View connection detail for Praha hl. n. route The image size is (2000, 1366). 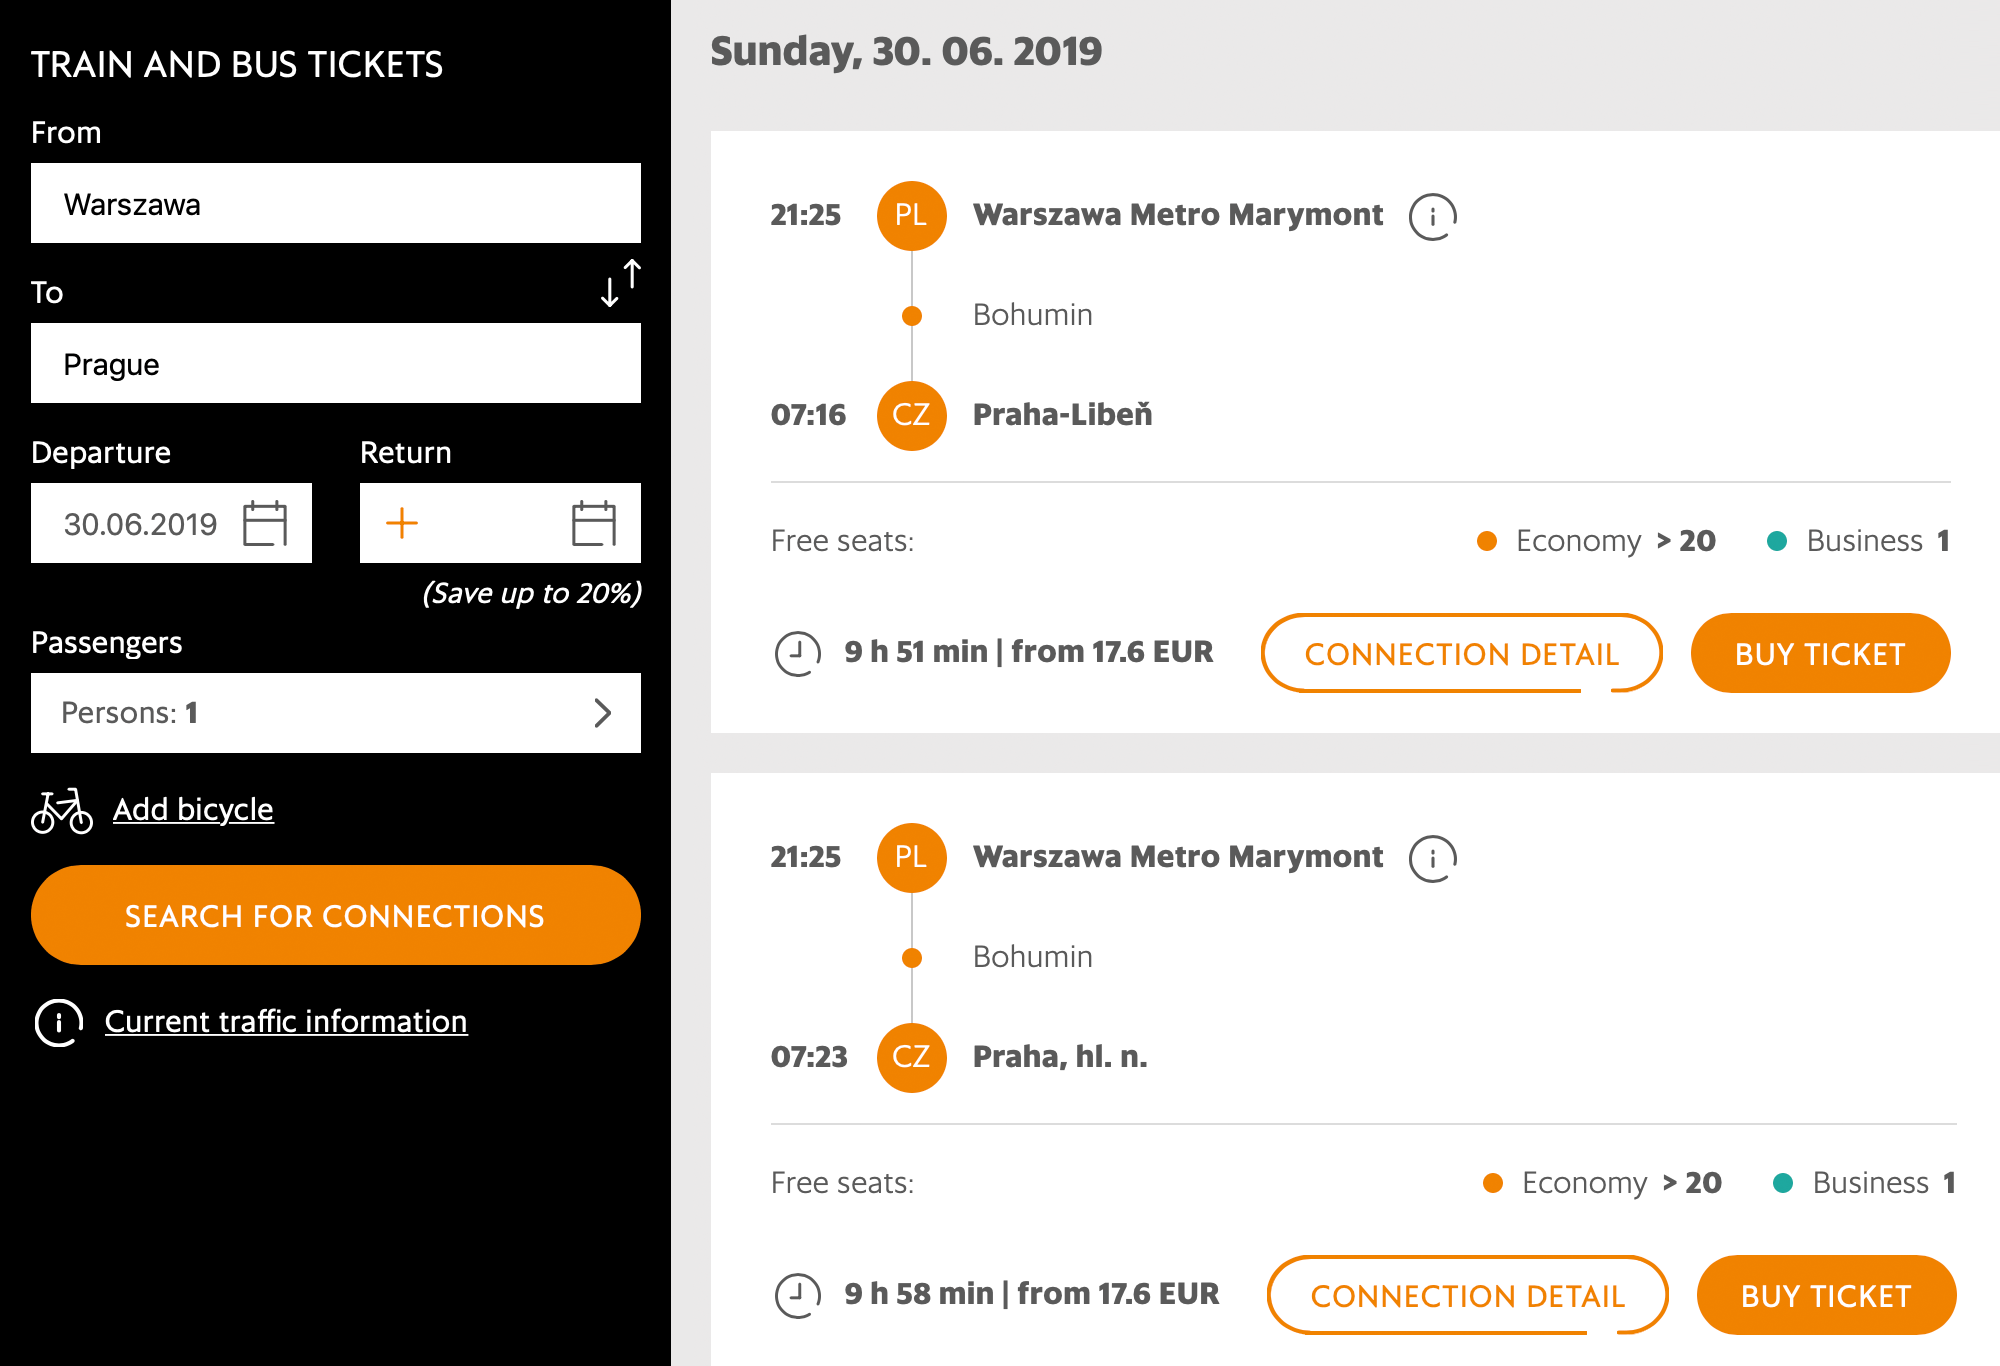tap(1467, 1295)
